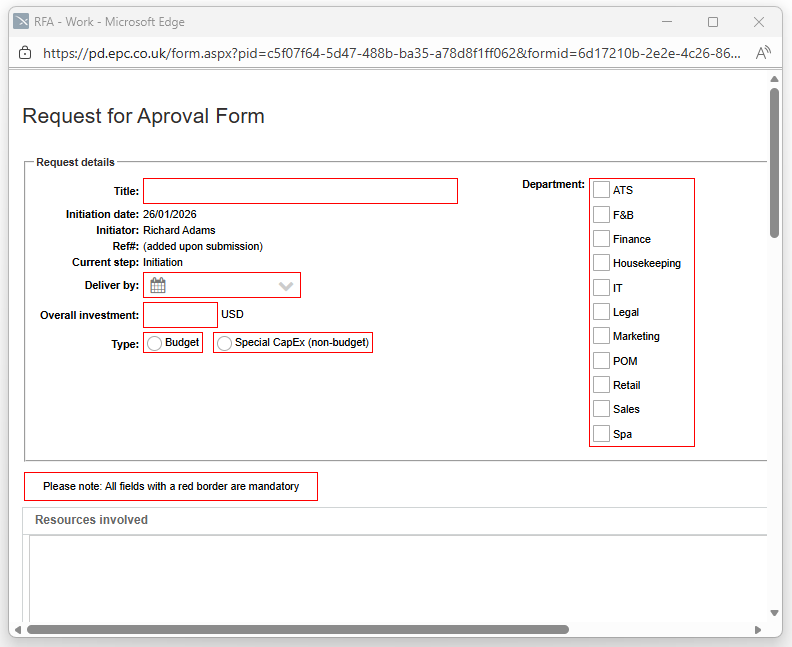Choose Special CapEx (non-budget) type

point(224,343)
